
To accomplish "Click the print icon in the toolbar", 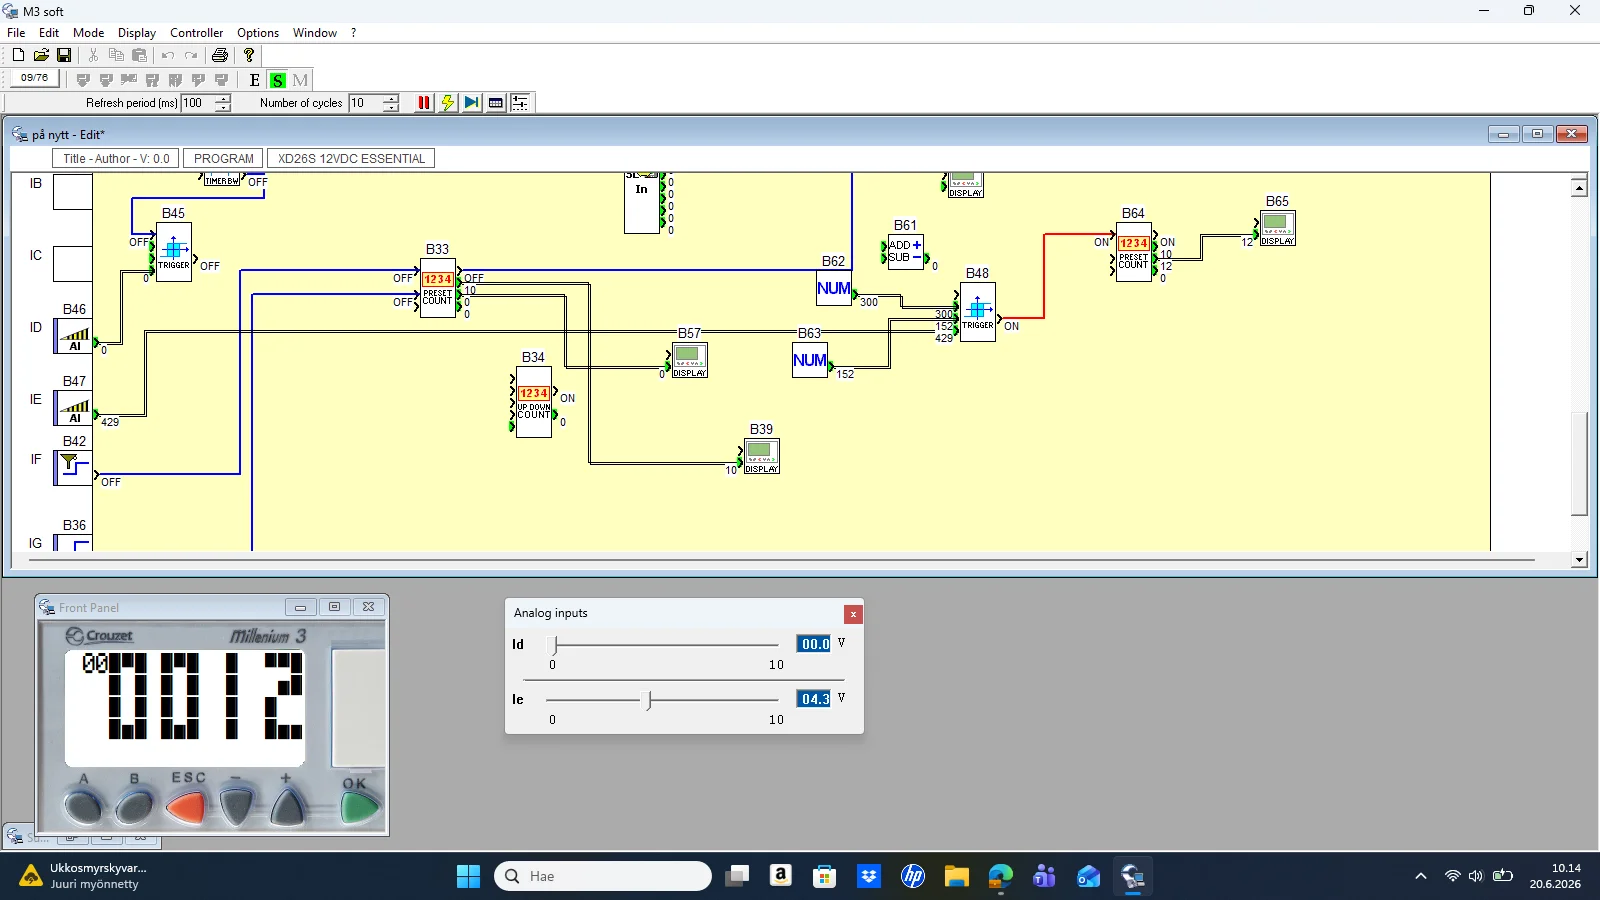I will [220, 55].
